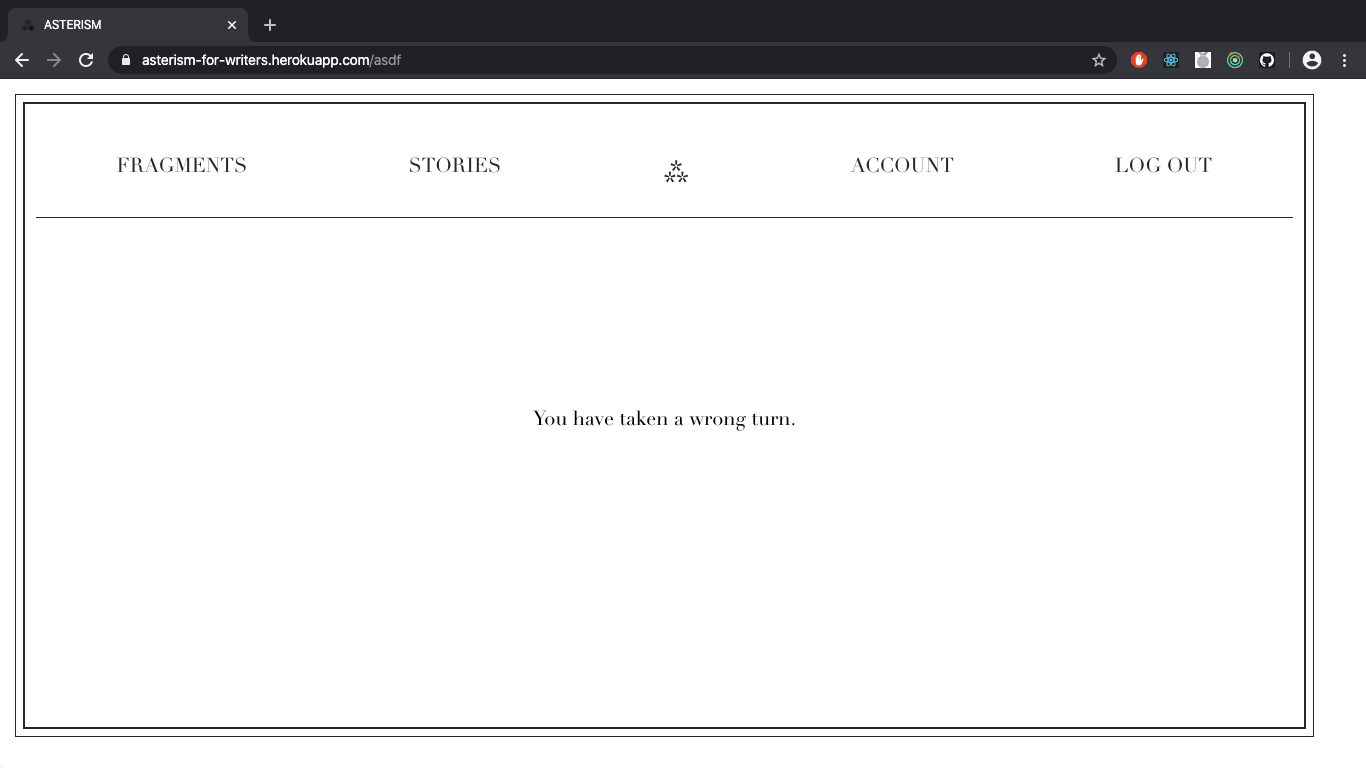The width and height of the screenshot is (1366, 768).
Task: Click the browser Forward arrow
Action: tap(54, 60)
